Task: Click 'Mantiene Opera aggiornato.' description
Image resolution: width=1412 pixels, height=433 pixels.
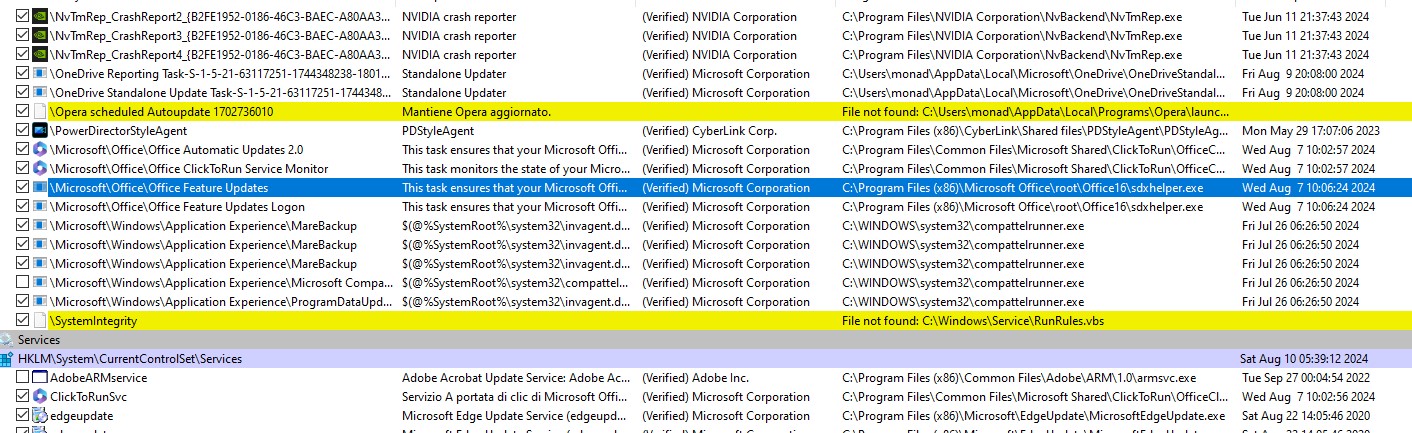Action: (477, 112)
